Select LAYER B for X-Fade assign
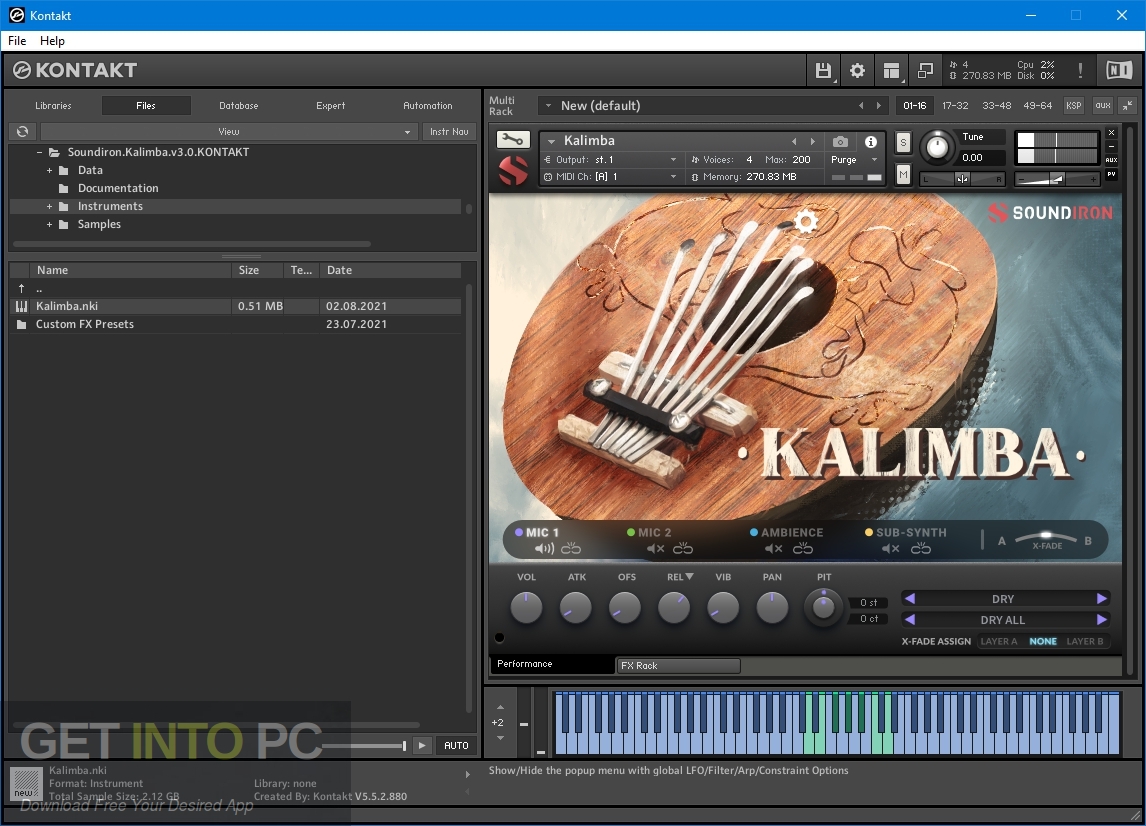1146x826 pixels. coord(1085,641)
